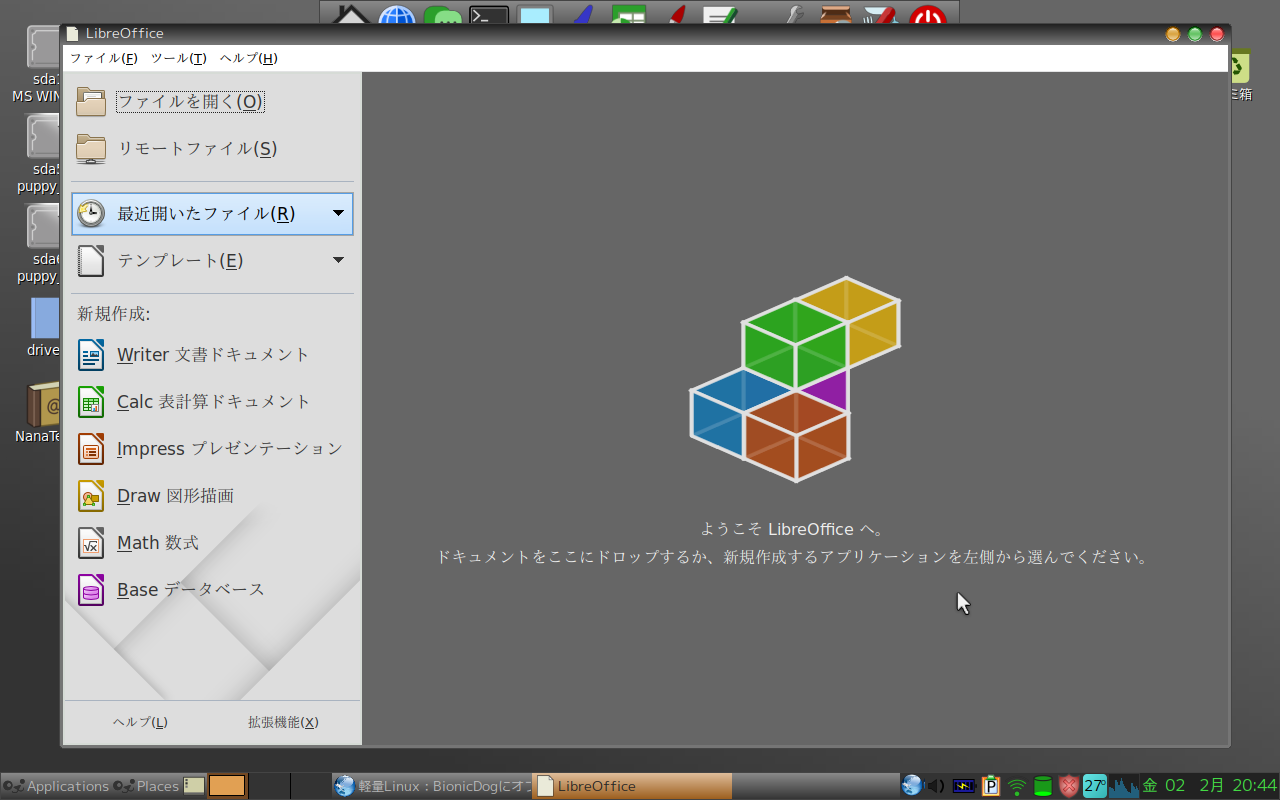Screen dimensions: 1280x800
Task: Click the LibreOffice taskbar window button
Action: (632, 786)
